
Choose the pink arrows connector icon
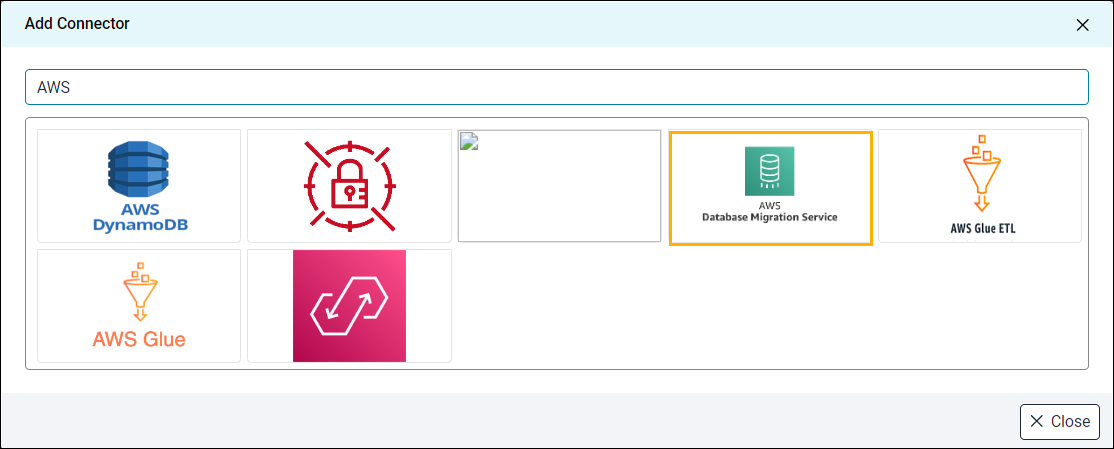pos(350,305)
